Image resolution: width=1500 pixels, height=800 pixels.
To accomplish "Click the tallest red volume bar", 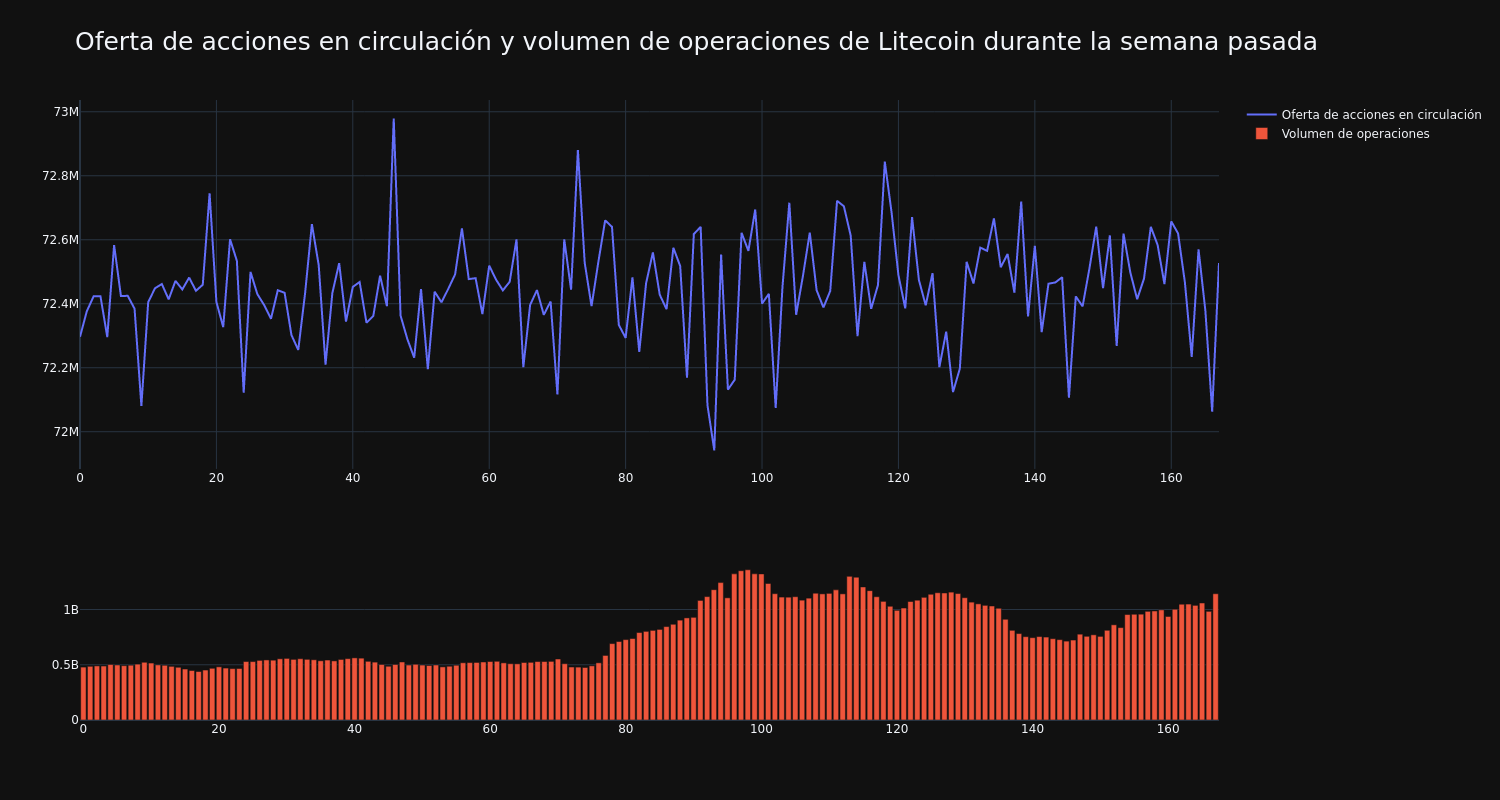I will pos(747,645).
